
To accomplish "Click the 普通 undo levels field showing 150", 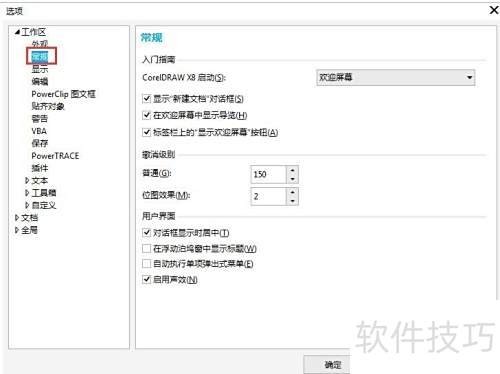I will coord(268,174).
